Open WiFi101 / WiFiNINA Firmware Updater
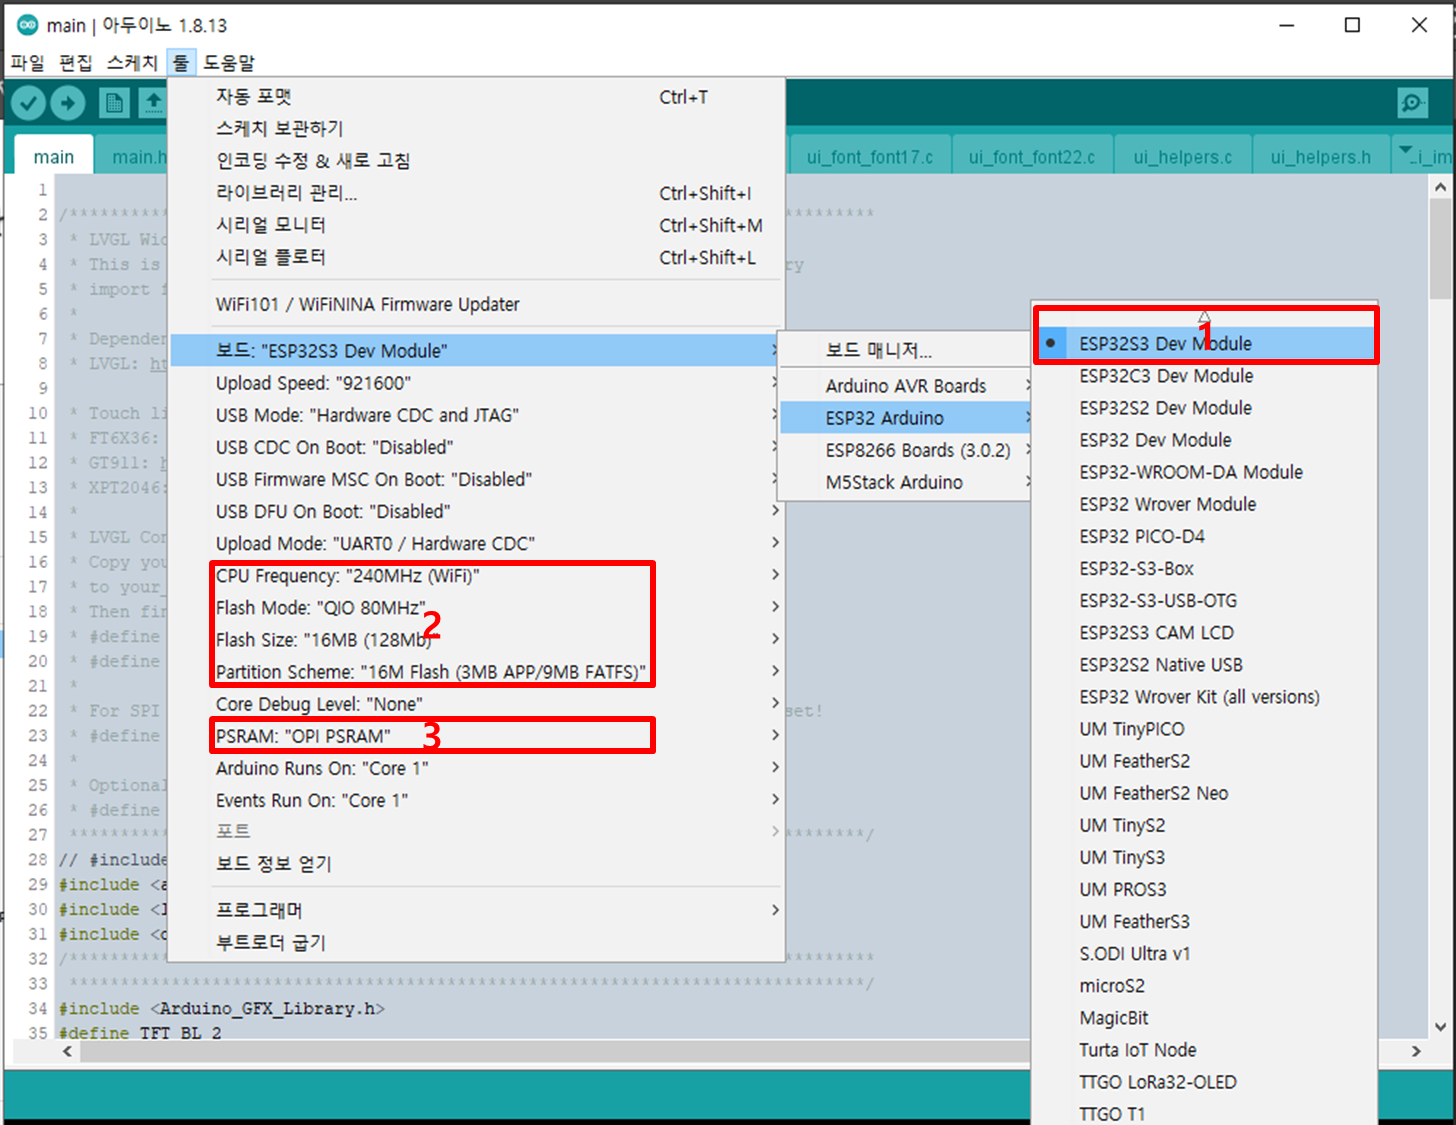Screen dimensions: 1456x1125 pyautogui.click(x=477, y=304)
